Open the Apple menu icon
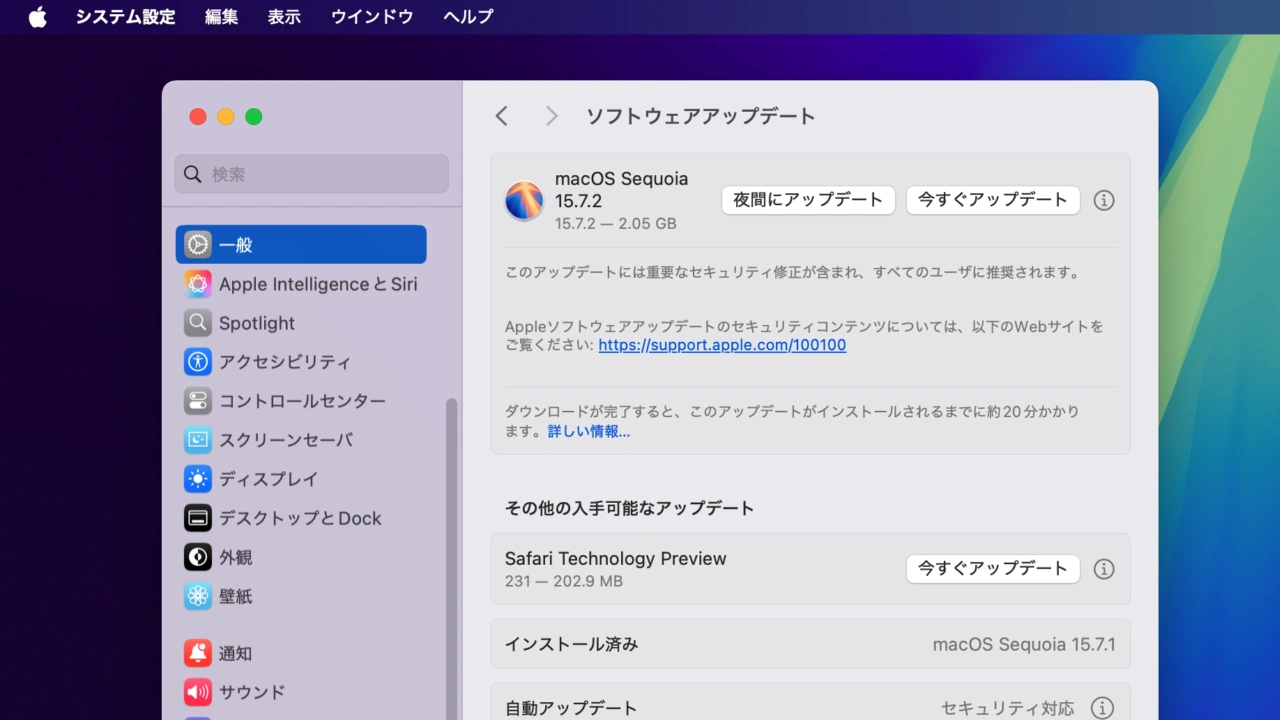Viewport: 1280px width, 720px height. point(38,17)
